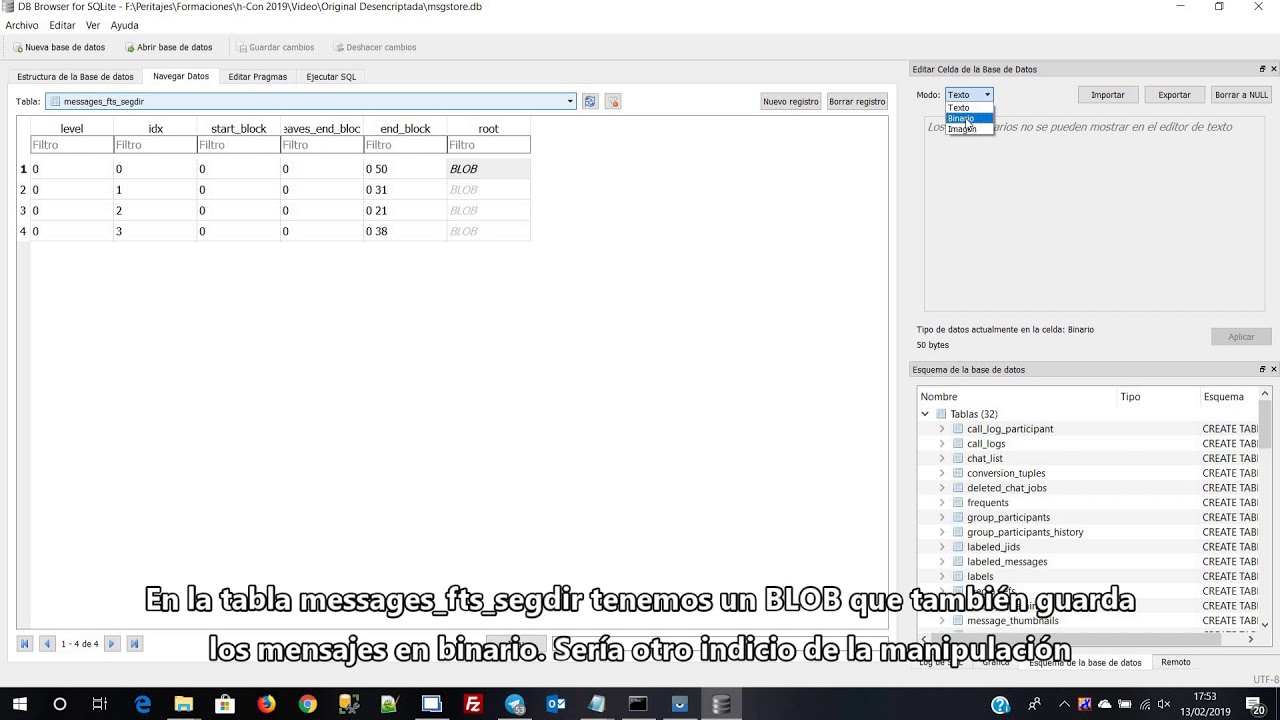Expand the frequents table node
Viewport: 1280px width, 720px height.
941,503
